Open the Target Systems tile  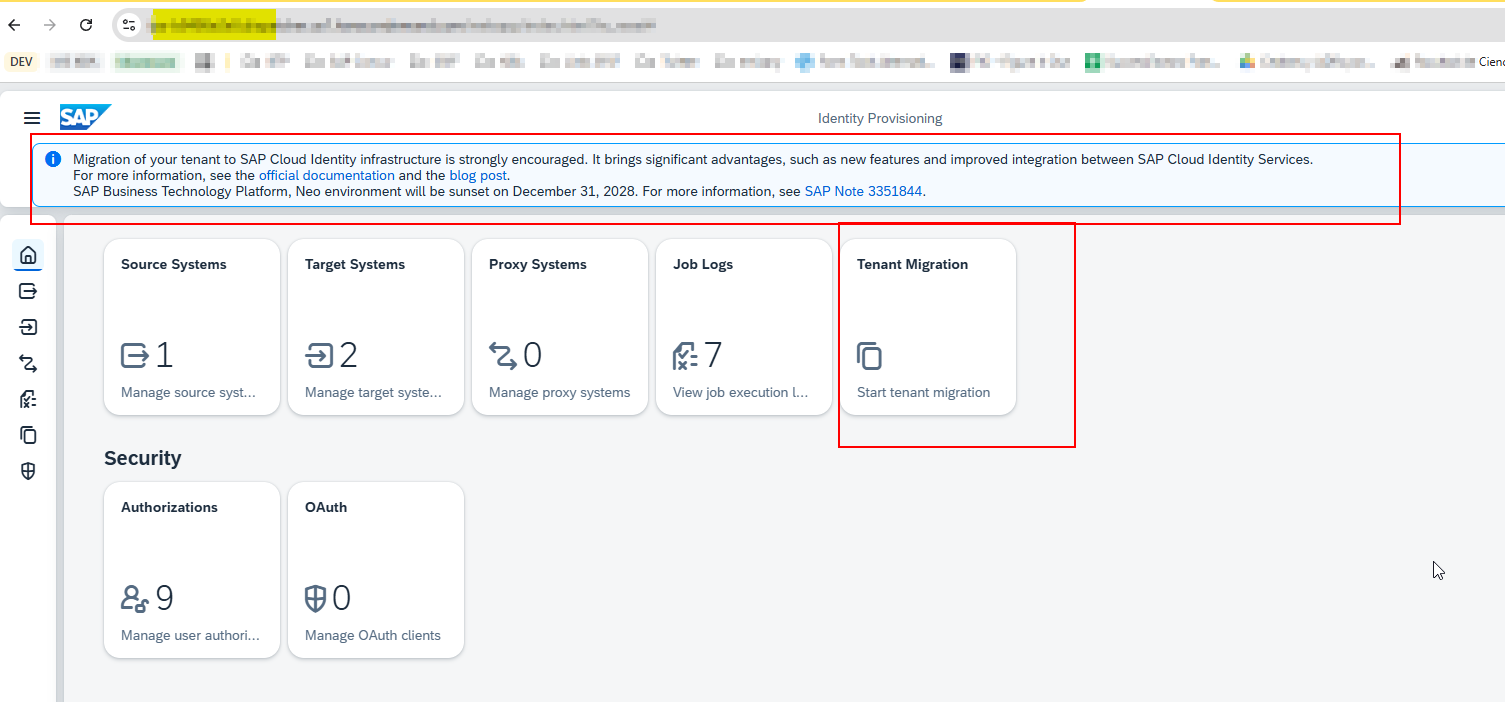pos(376,327)
